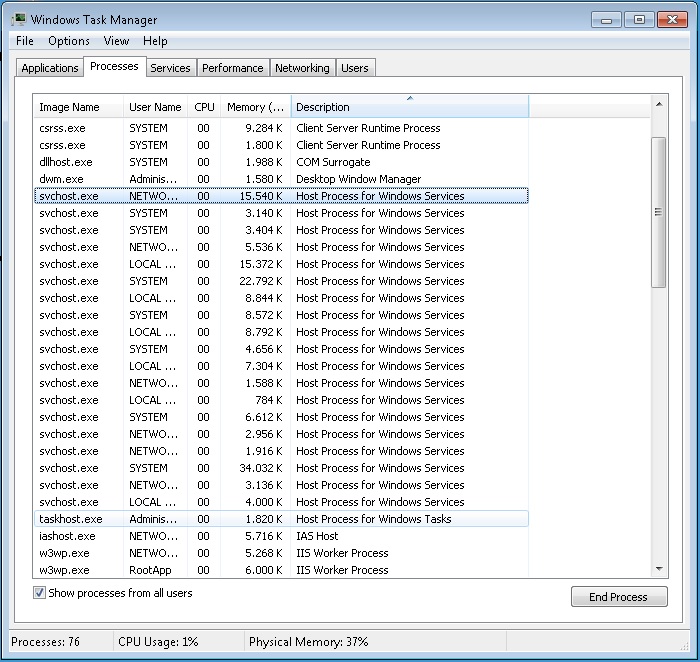Click the Task Manager title bar icon
Screen dimensions: 700x662
[19, 20]
